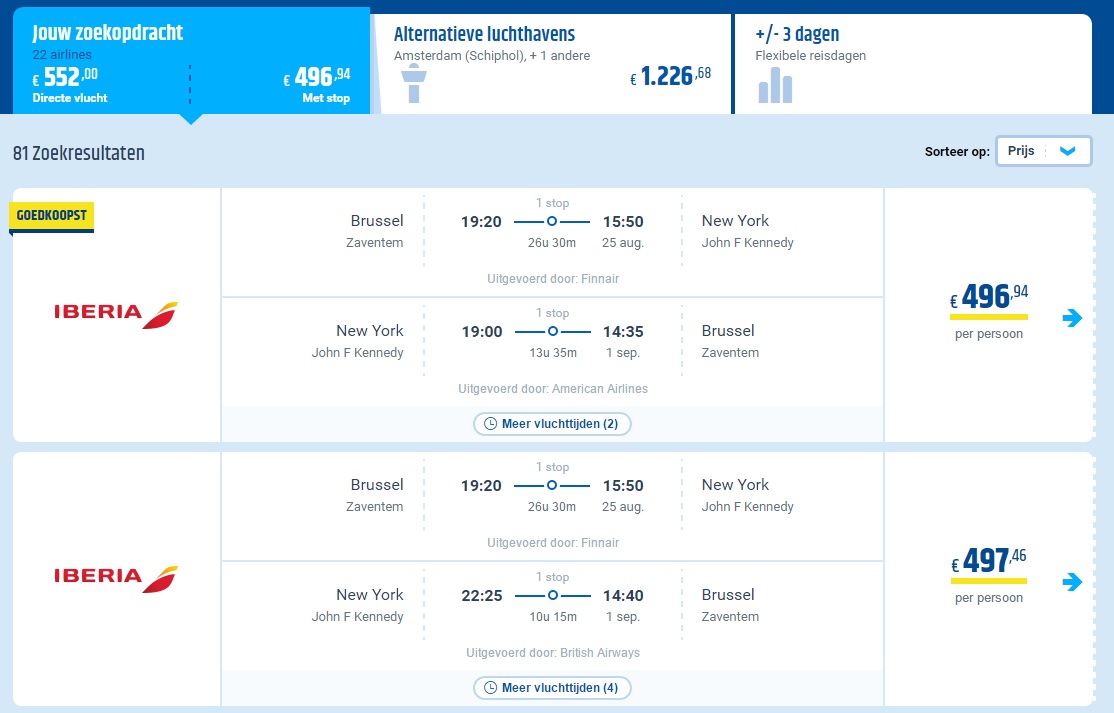Click the control tower airport icon
This screenshot has width=1114, height=713.
(x=413, y=83)
